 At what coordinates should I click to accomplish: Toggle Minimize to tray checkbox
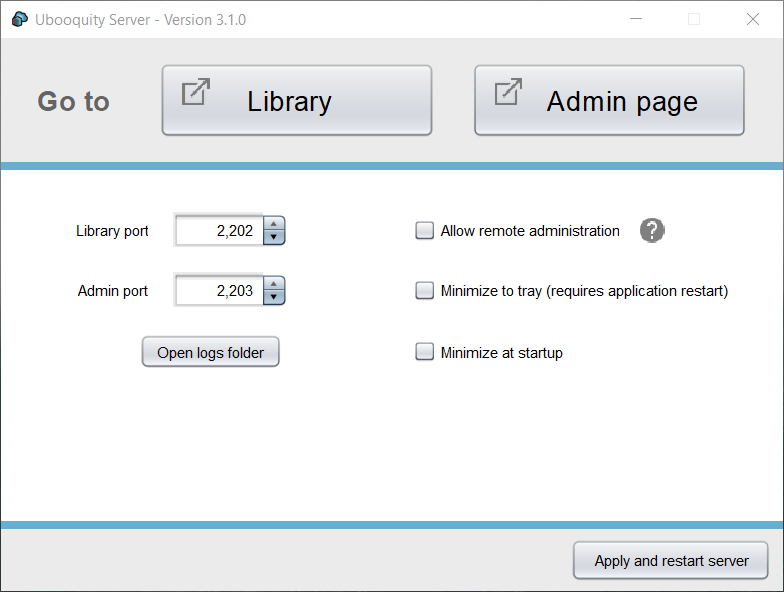pos(424,290)
